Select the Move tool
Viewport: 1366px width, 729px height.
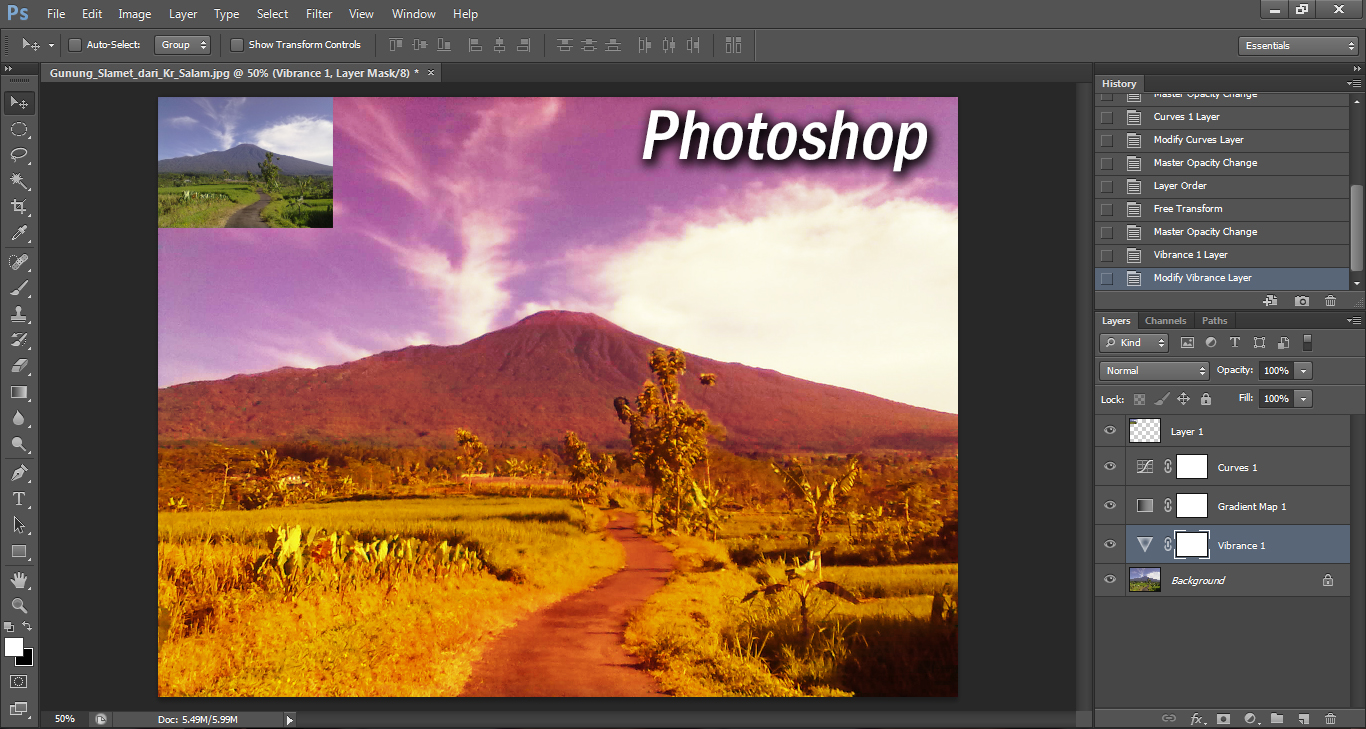(x=20, y=102)
